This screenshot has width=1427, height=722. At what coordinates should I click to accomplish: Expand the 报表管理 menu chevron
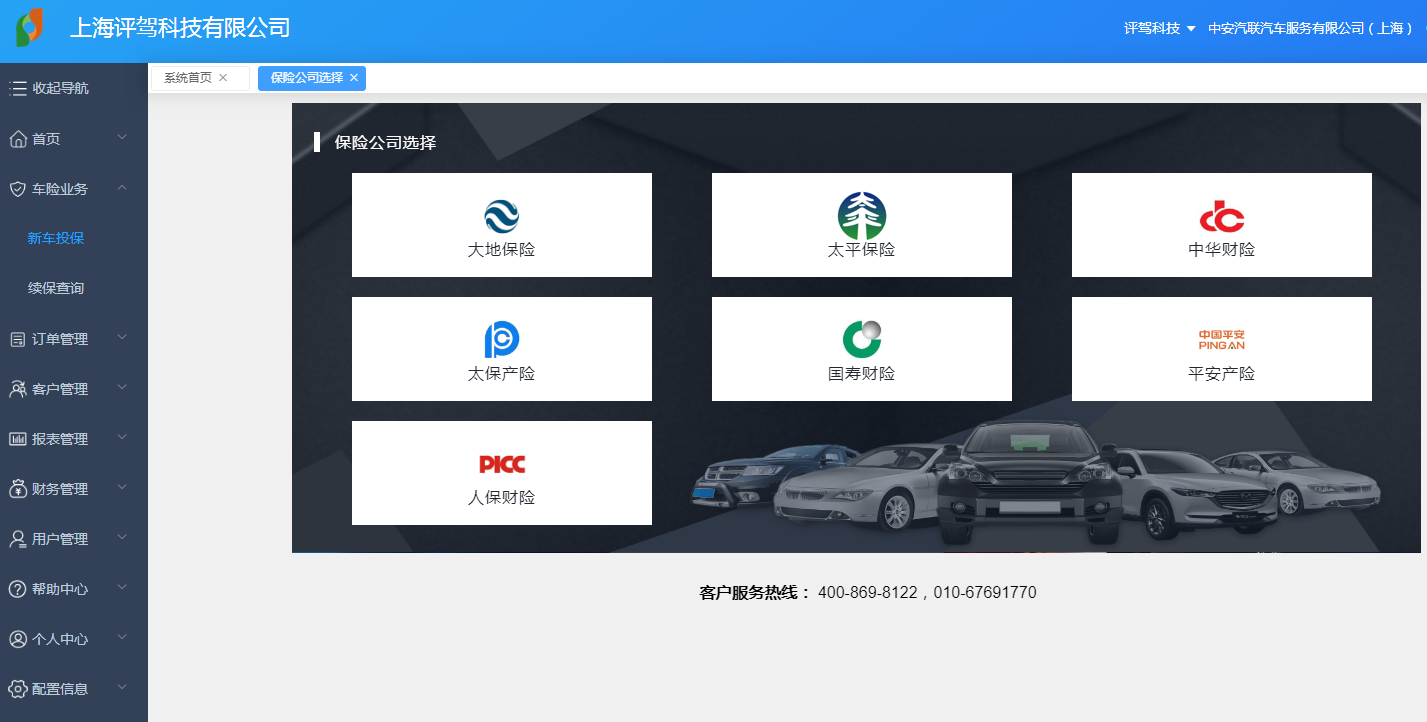(x=122, y=437)
